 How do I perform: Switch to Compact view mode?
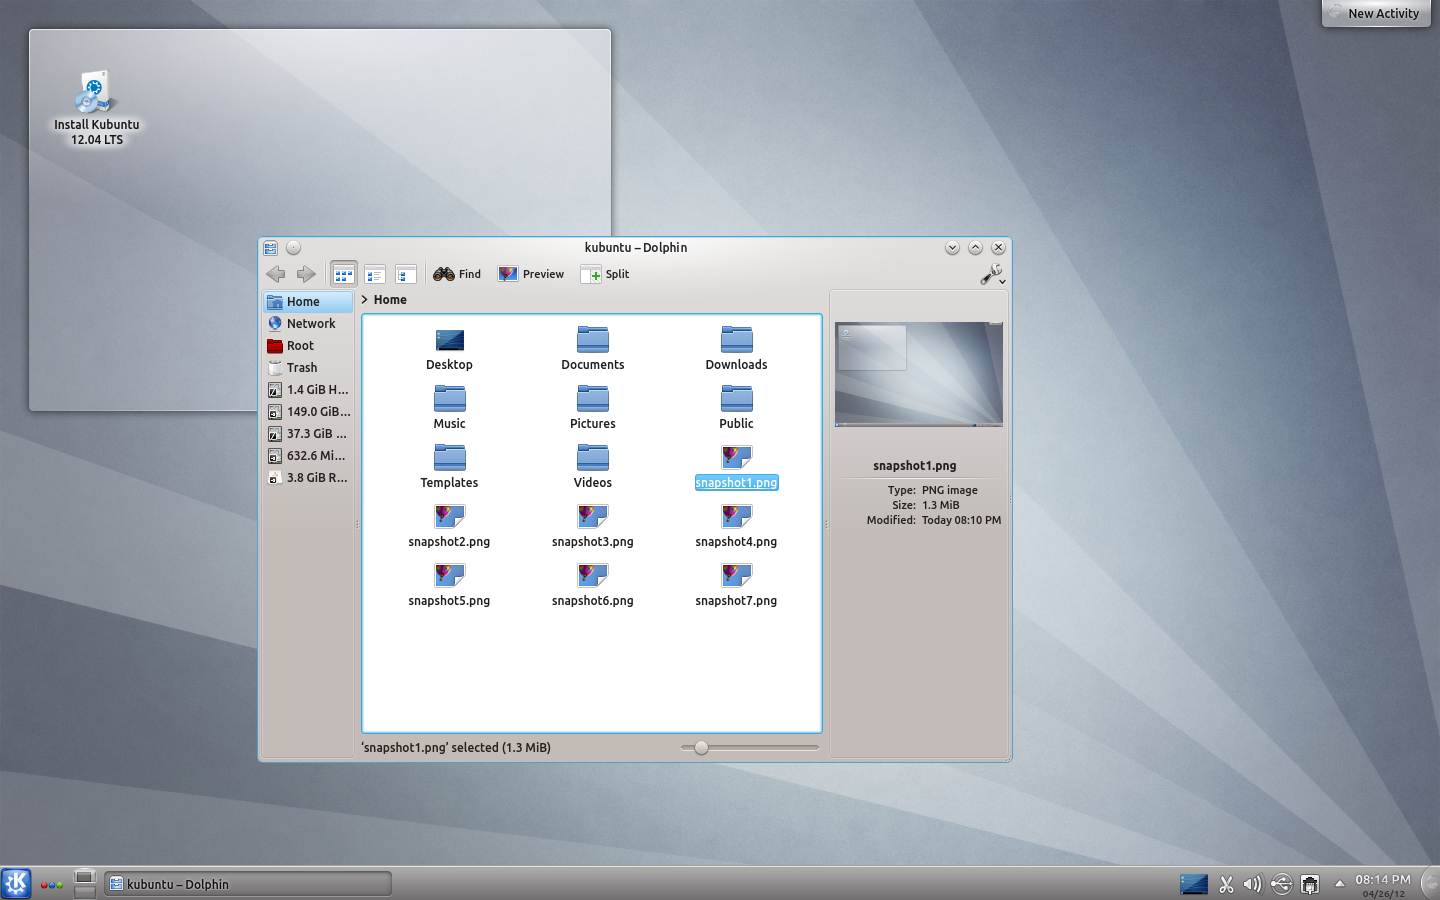pos(375,274)
